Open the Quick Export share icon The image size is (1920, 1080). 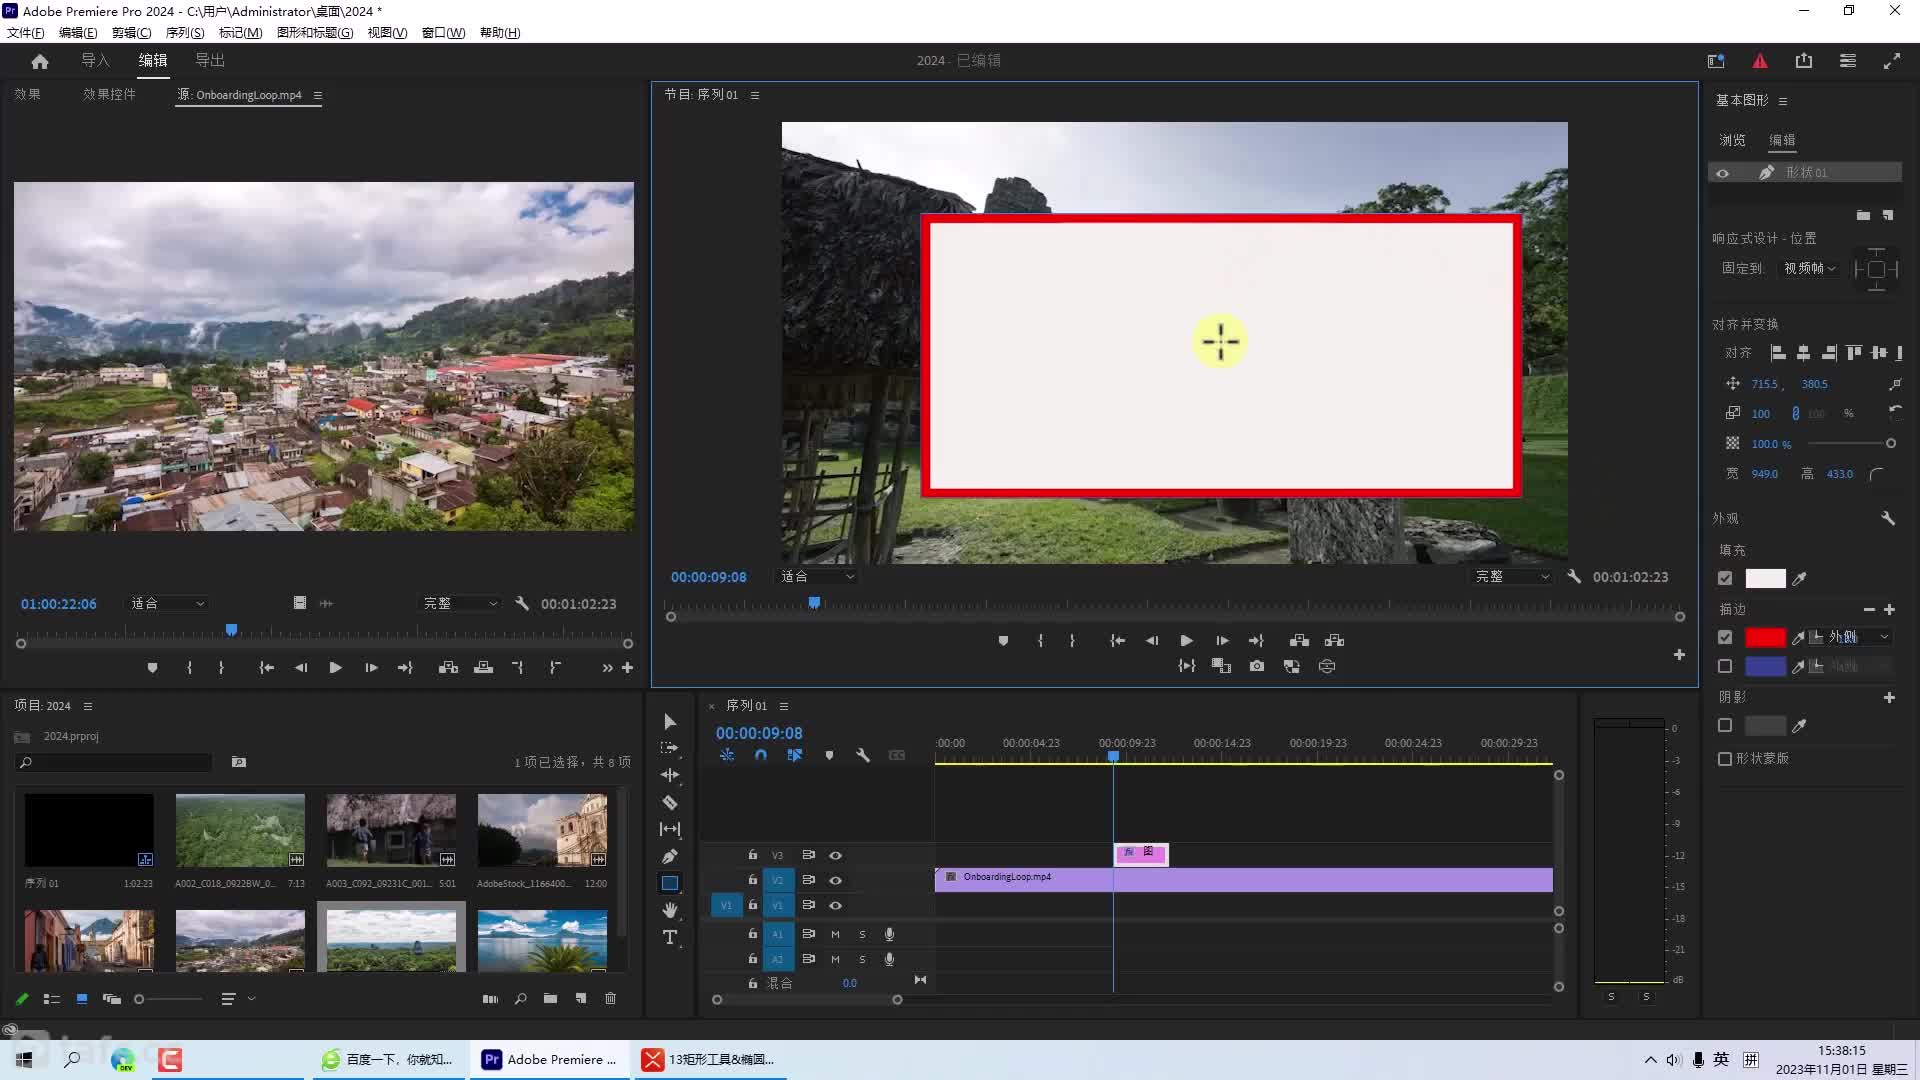coord(1804,61)
